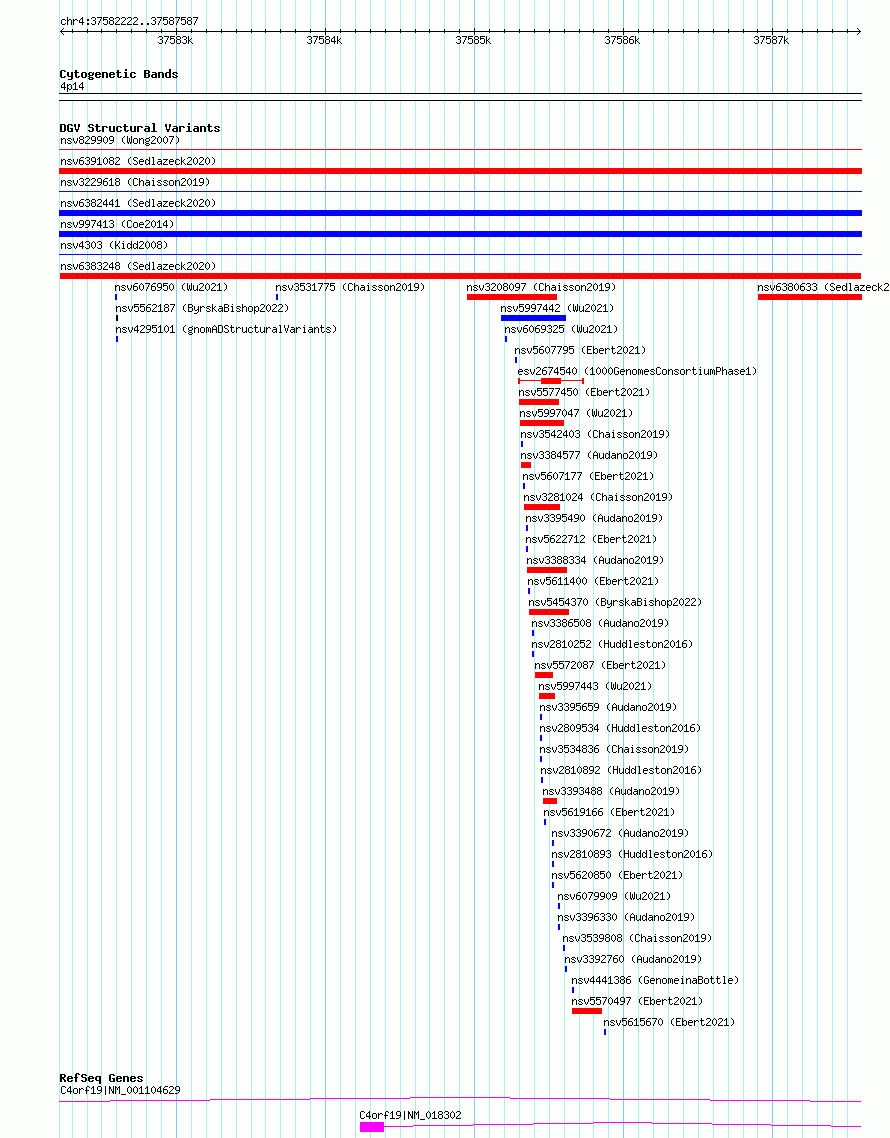Screen dimensions: 890x1138
Task: Click the 37583k ruler position
Action: [x=176, y=41]
